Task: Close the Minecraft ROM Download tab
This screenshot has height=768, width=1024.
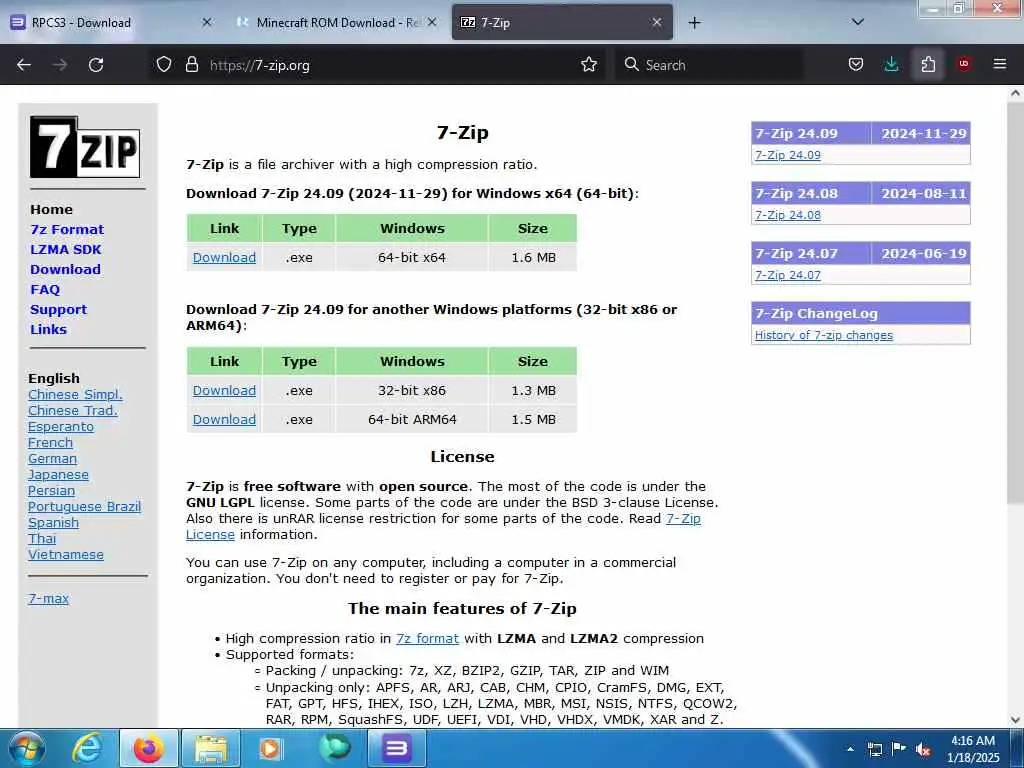Action: tap(432, 22)
